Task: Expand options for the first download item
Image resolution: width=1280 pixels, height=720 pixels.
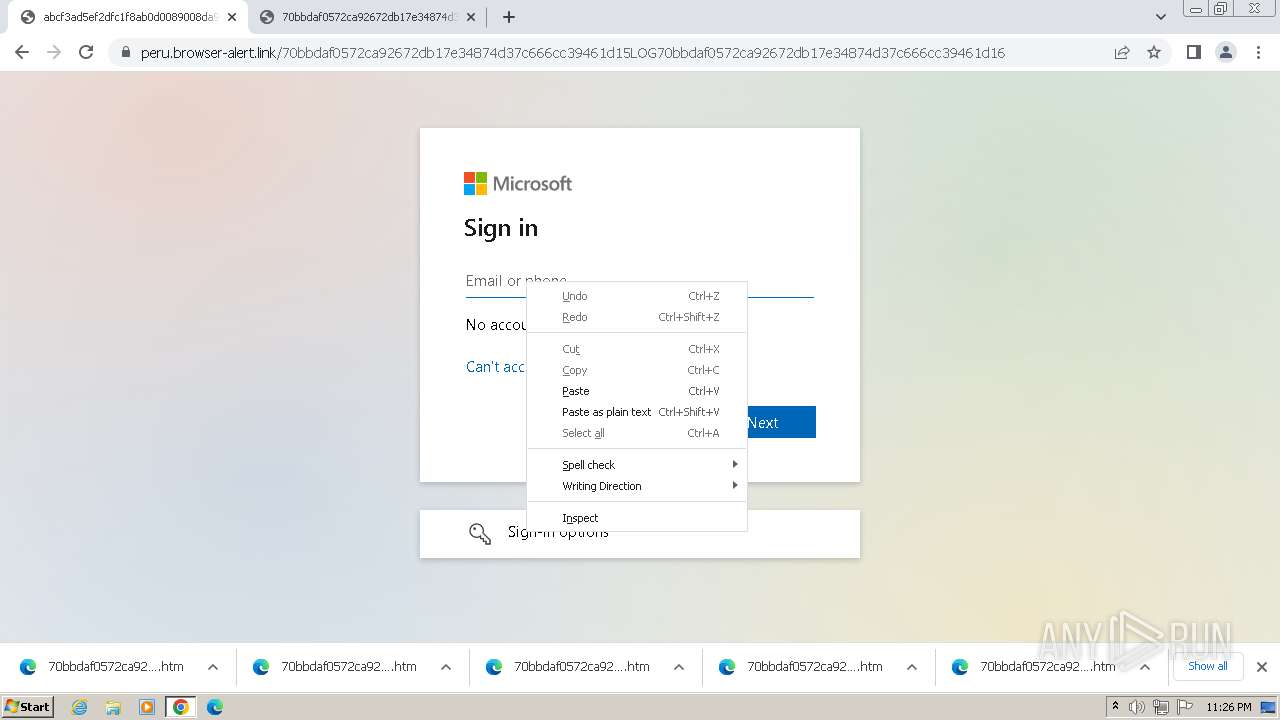Action: point(213,667)
